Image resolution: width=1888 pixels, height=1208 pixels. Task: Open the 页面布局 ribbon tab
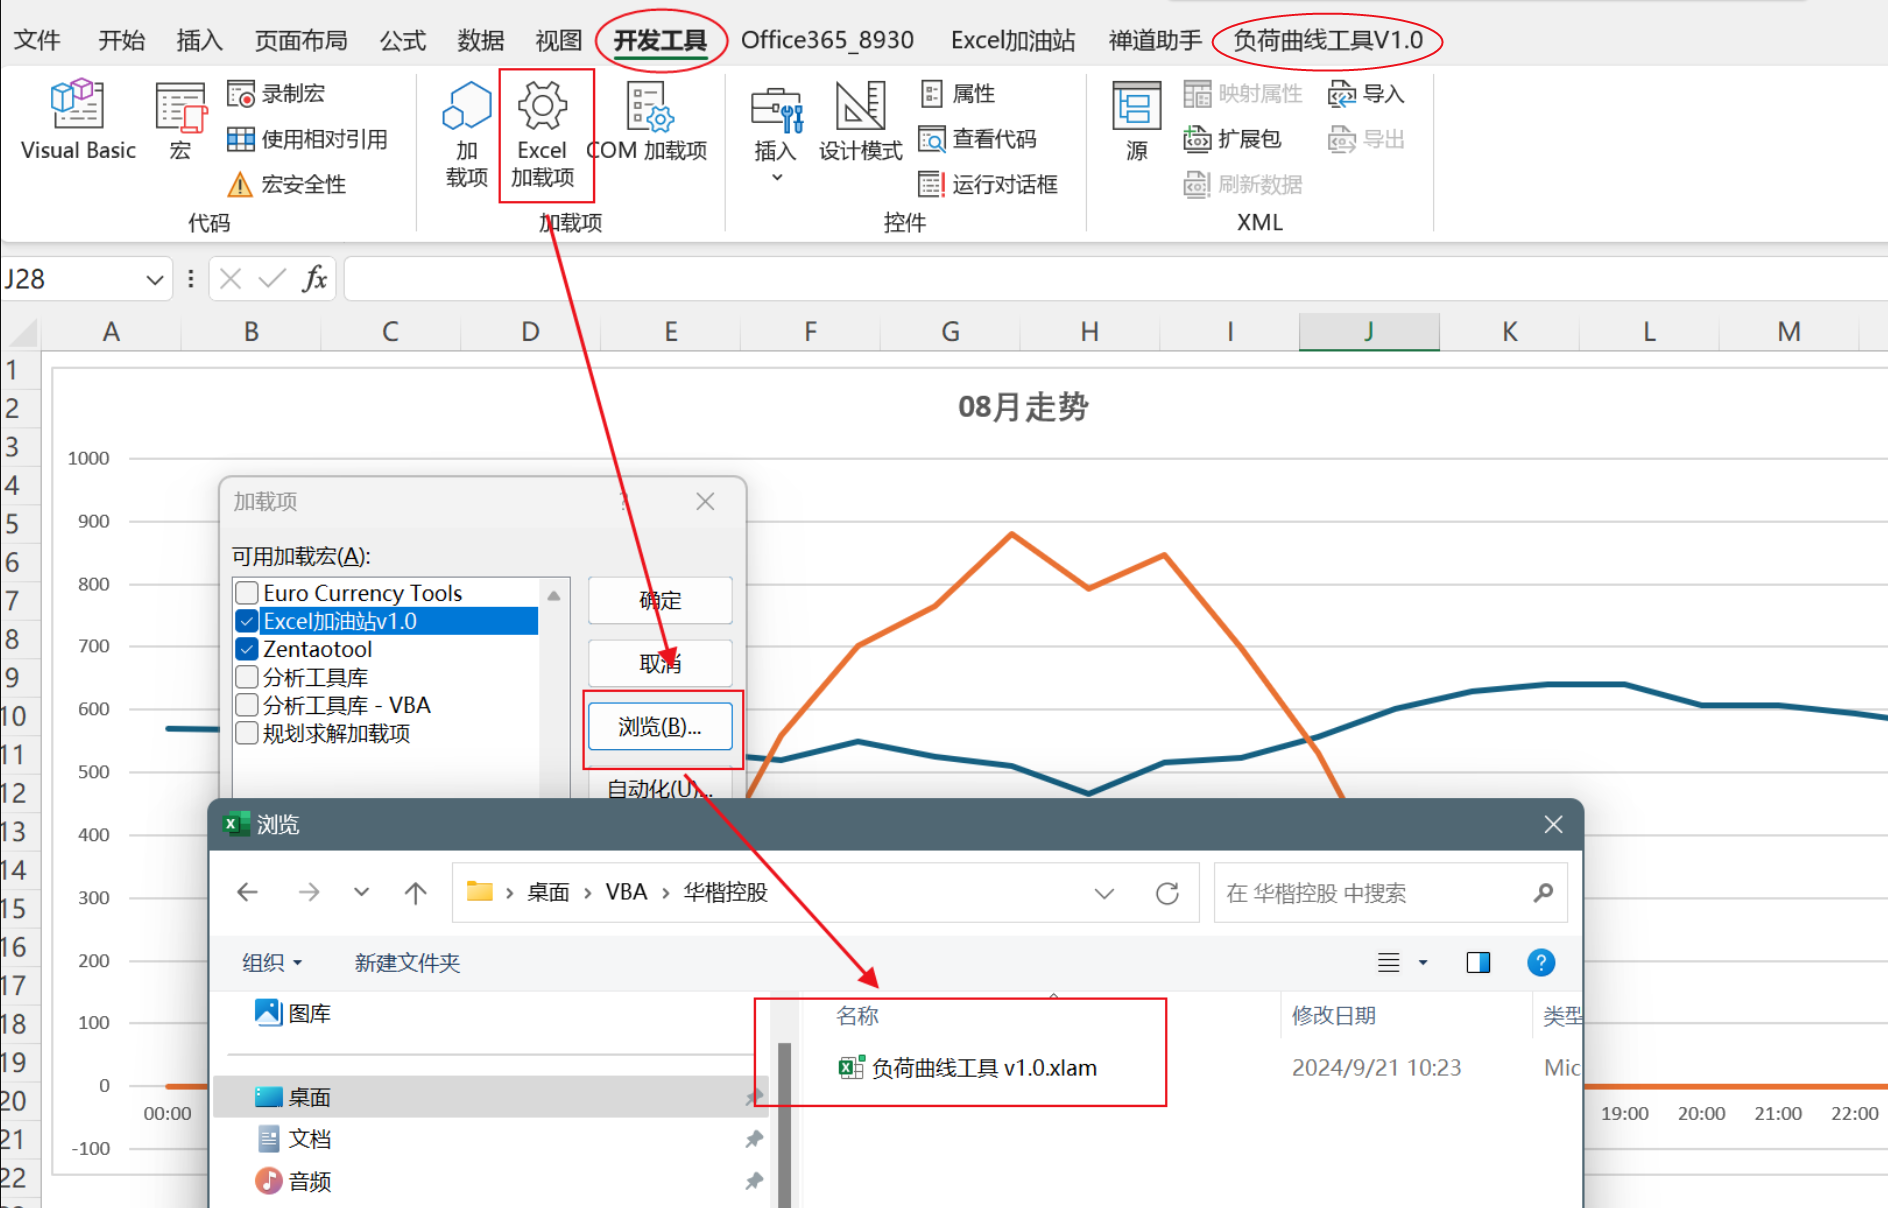click(301, 40)
